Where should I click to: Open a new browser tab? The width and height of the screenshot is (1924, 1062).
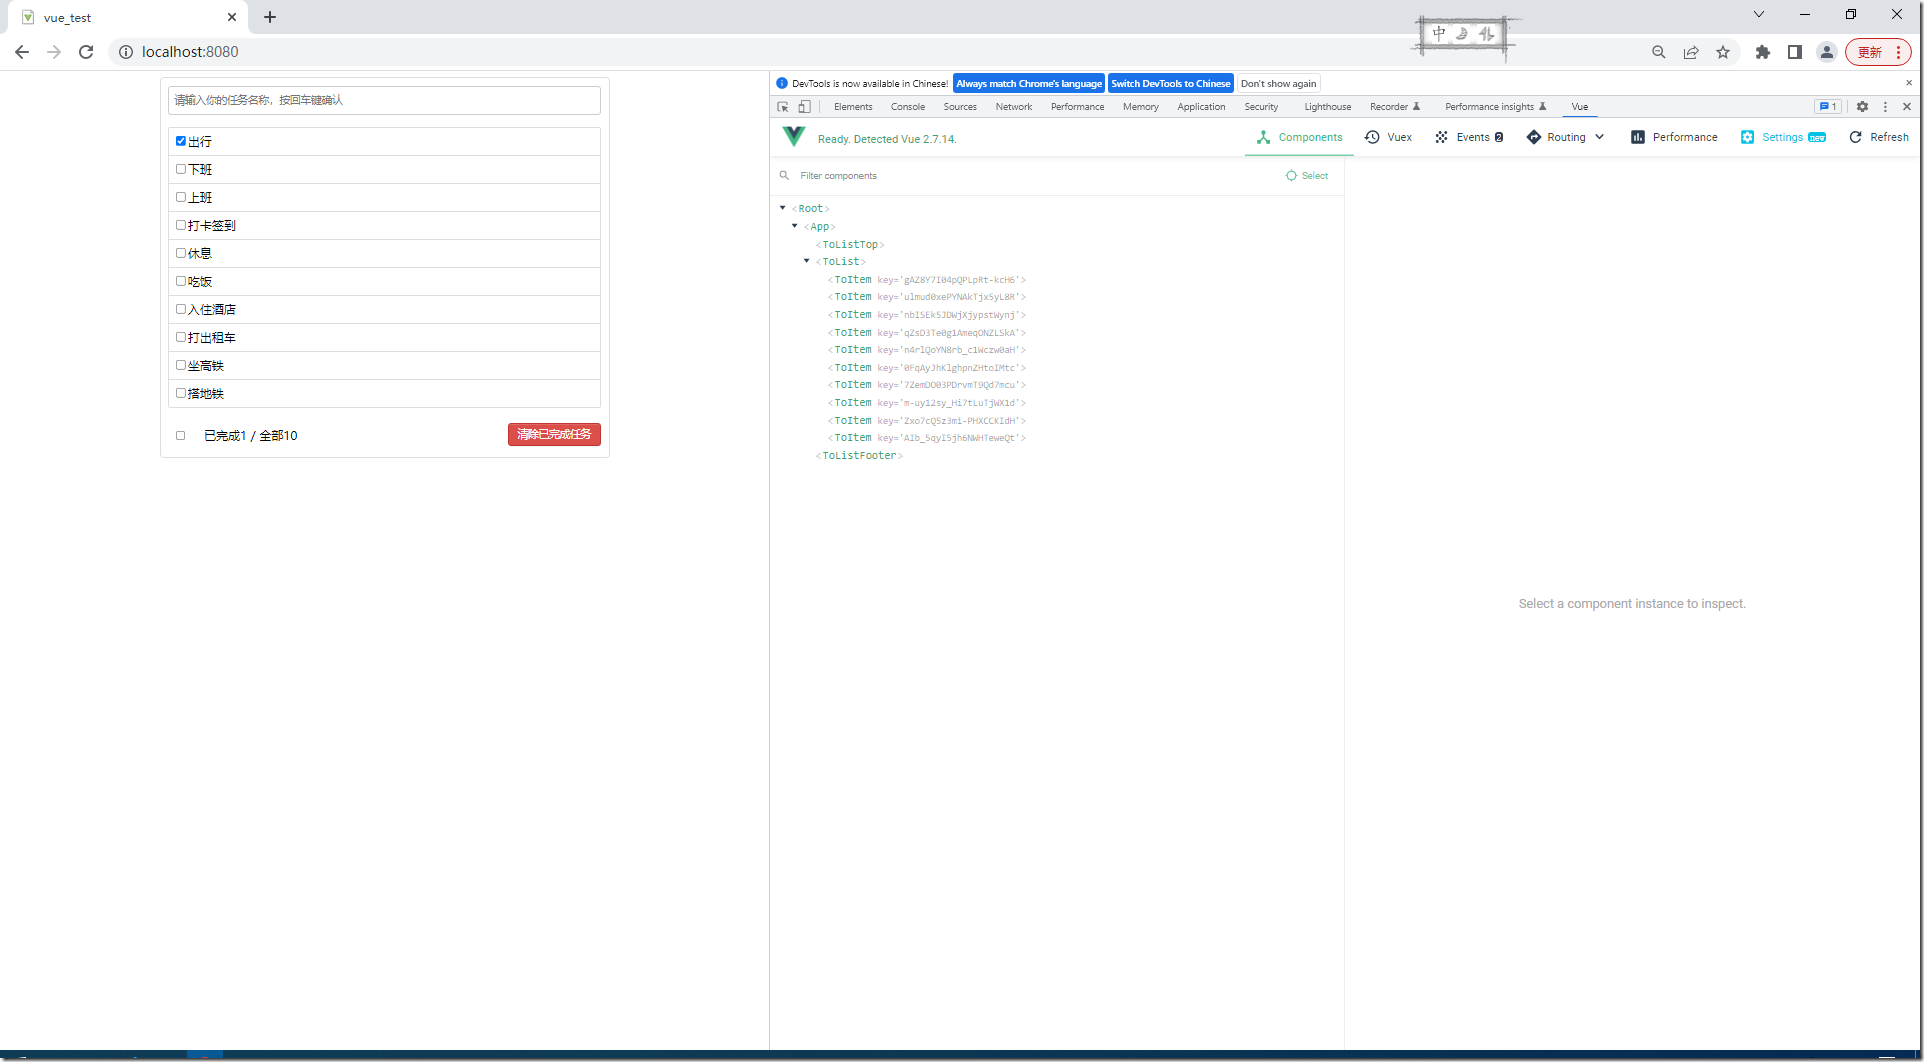click(x=270, y=17)
